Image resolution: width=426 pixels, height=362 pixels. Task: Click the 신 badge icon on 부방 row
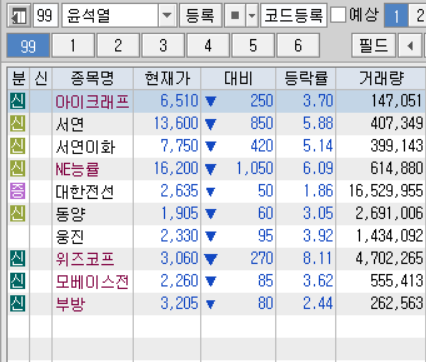(x=17, y=303)
